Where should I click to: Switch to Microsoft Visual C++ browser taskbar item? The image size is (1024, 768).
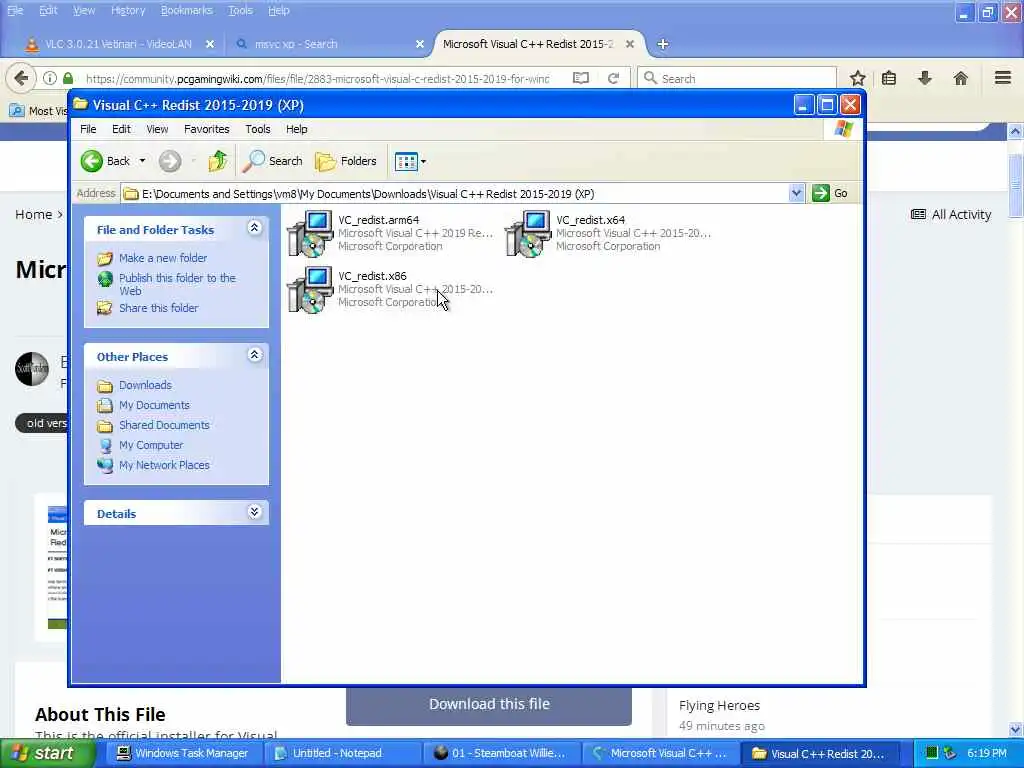660,754
